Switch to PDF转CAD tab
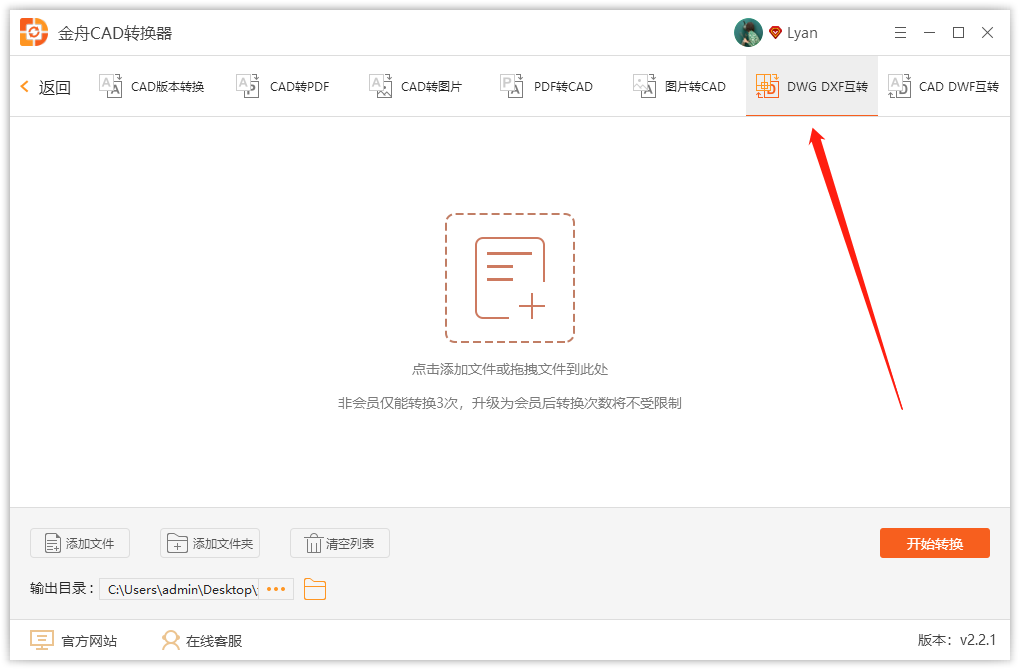The height and width of the screenshot is (670, 1020). (547, 87)
